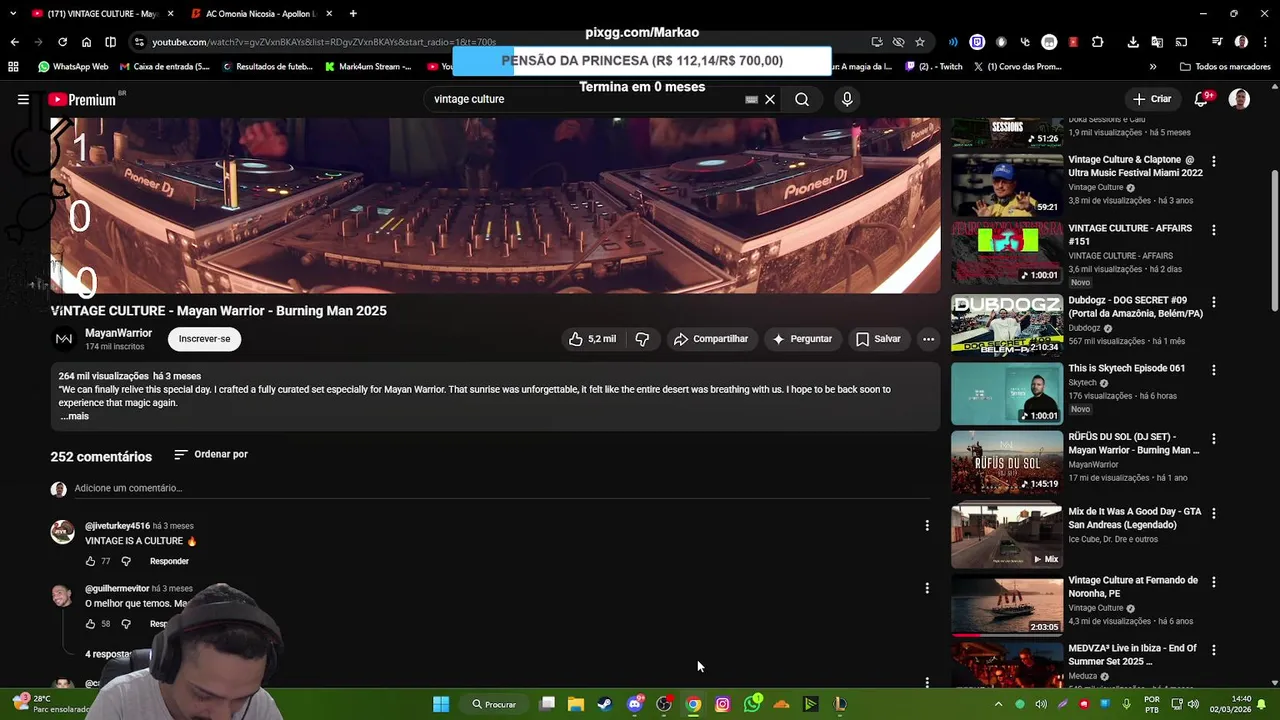This screenshot has width=1280, height=720.
Task: Open the MayanWarrior channel name link
Action: tap(118, 333)
